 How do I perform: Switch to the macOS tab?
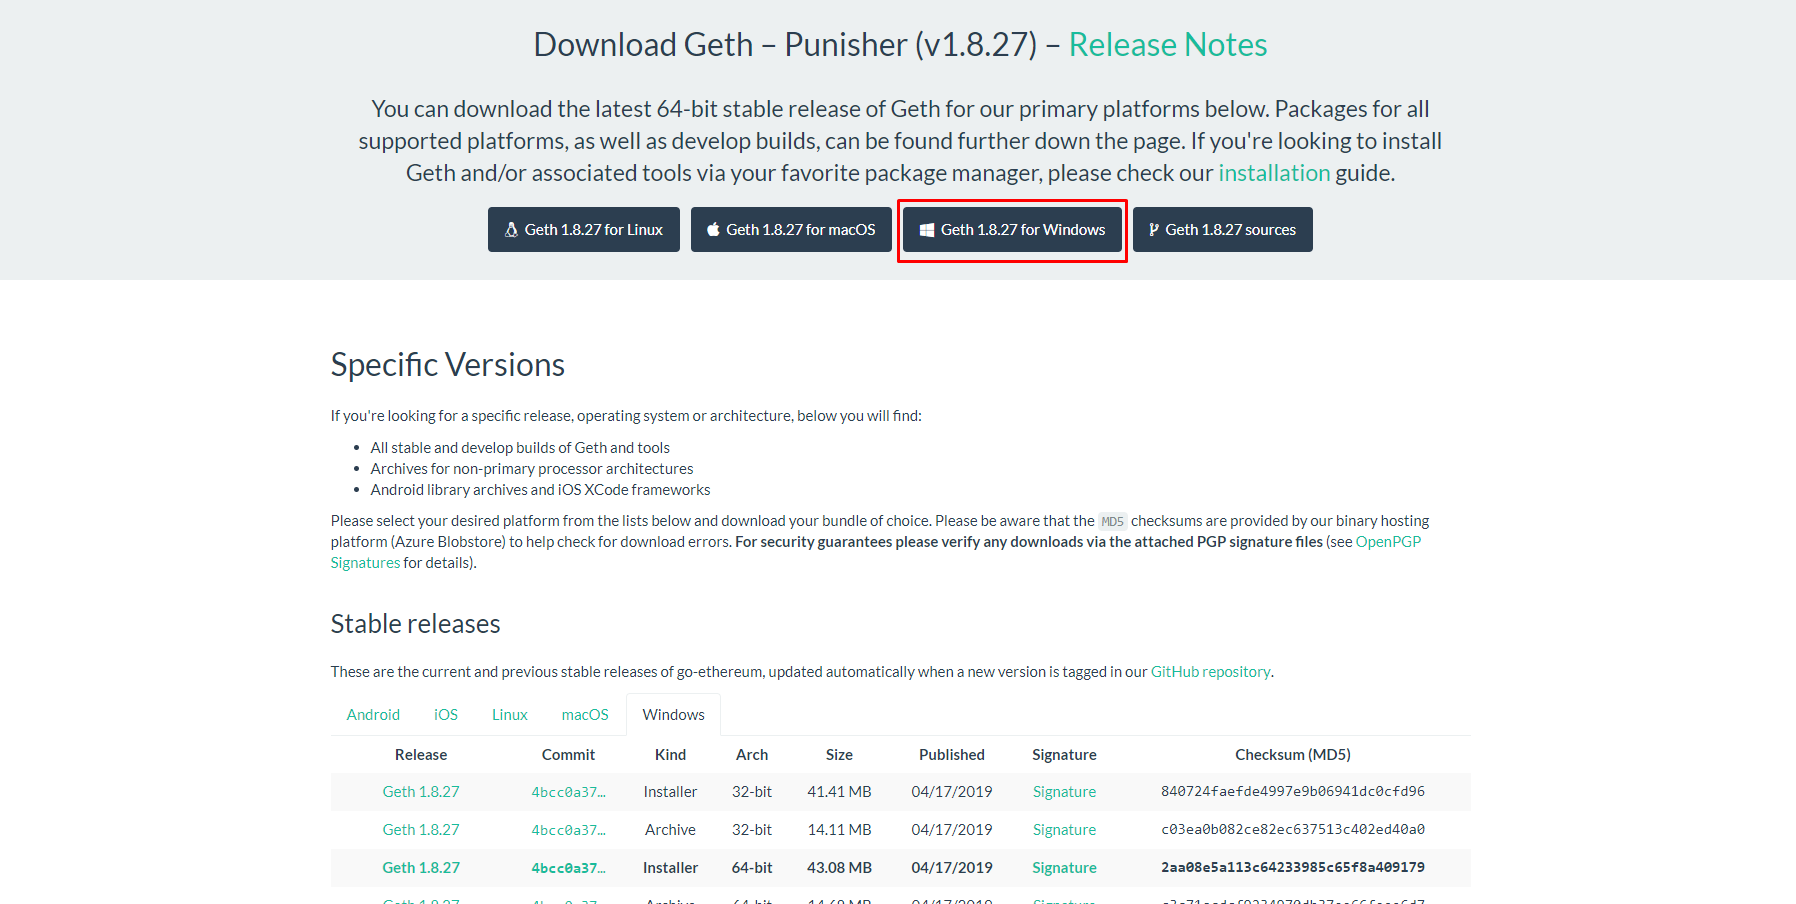click(585, 715)
